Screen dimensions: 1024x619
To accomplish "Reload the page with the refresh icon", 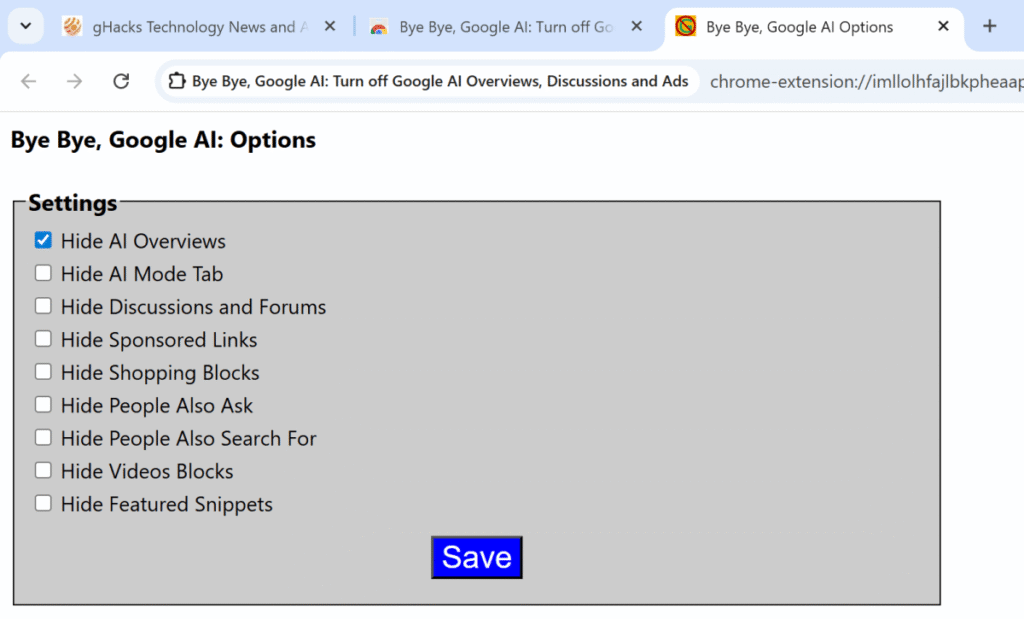I will tap(121, 81).
